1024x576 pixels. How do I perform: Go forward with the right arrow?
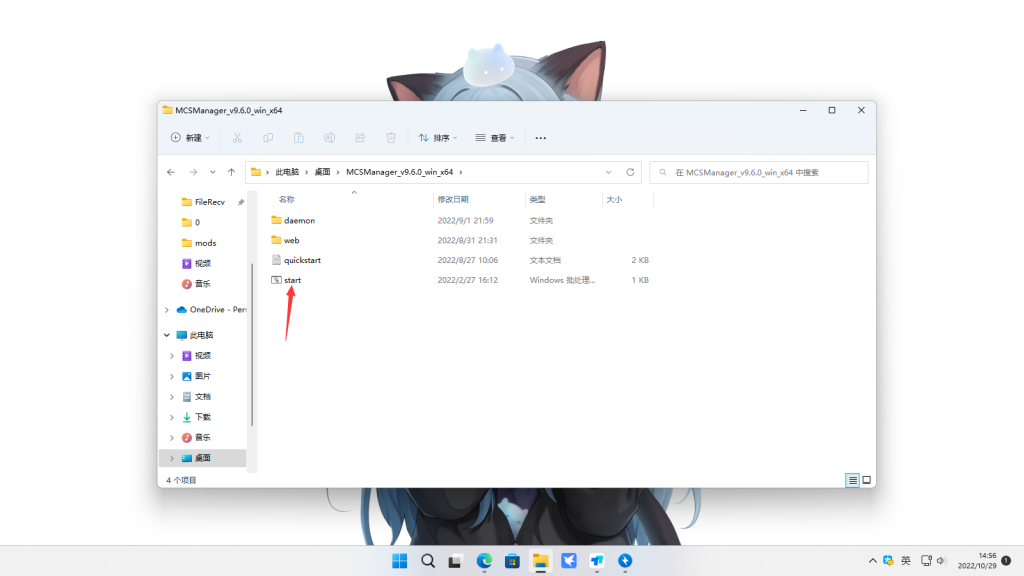(x=193, y=172)
